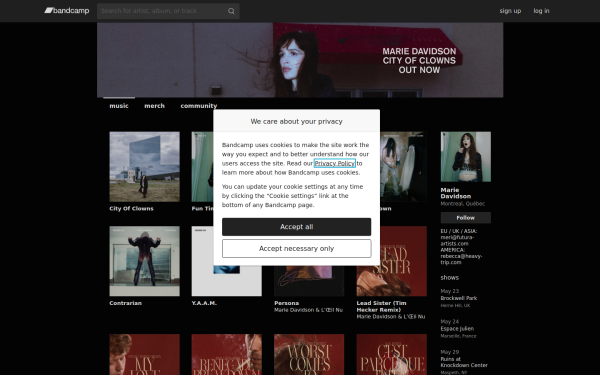This screenshot has width=600, height=375.
Task: Open the My Love album cover
Action: click(145, 355)
